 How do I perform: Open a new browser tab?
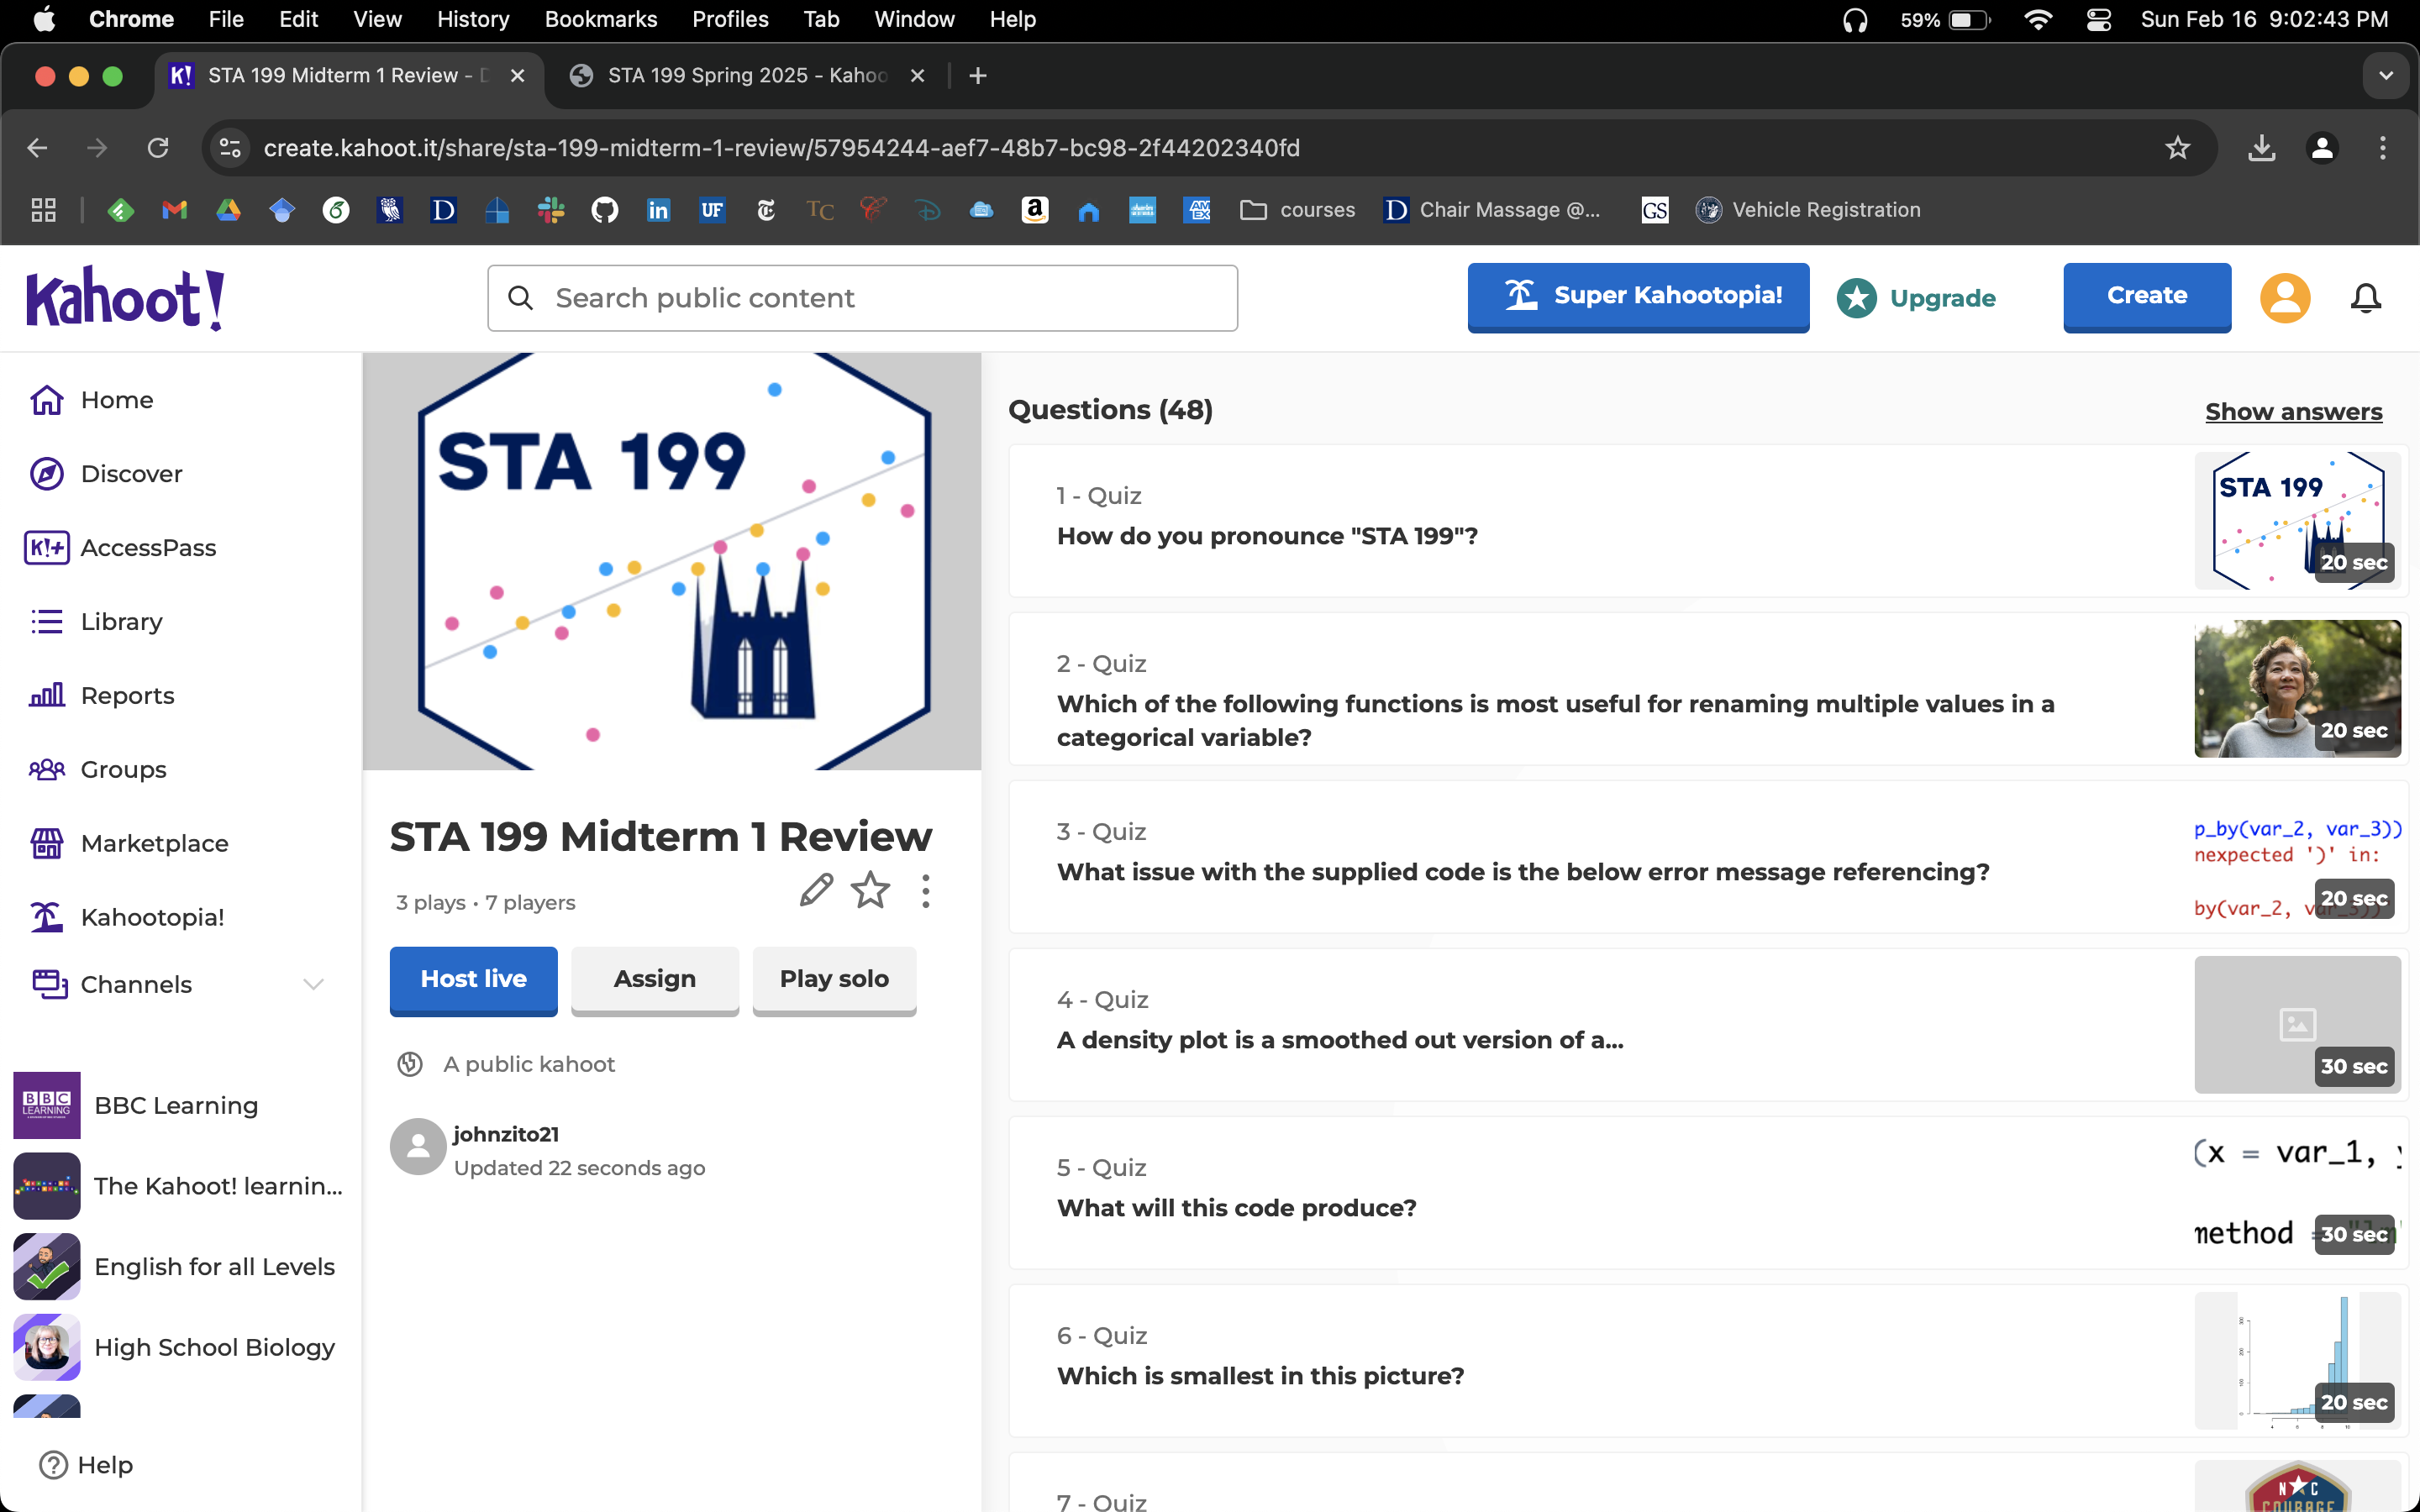(x=978, y=76)
